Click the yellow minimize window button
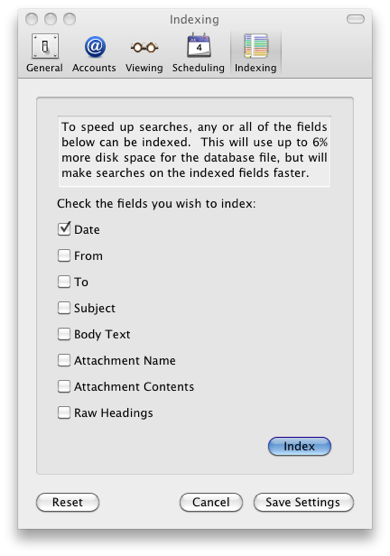This screenshot has width=390, height=556. pyautogui.click(x=50, y=19)
